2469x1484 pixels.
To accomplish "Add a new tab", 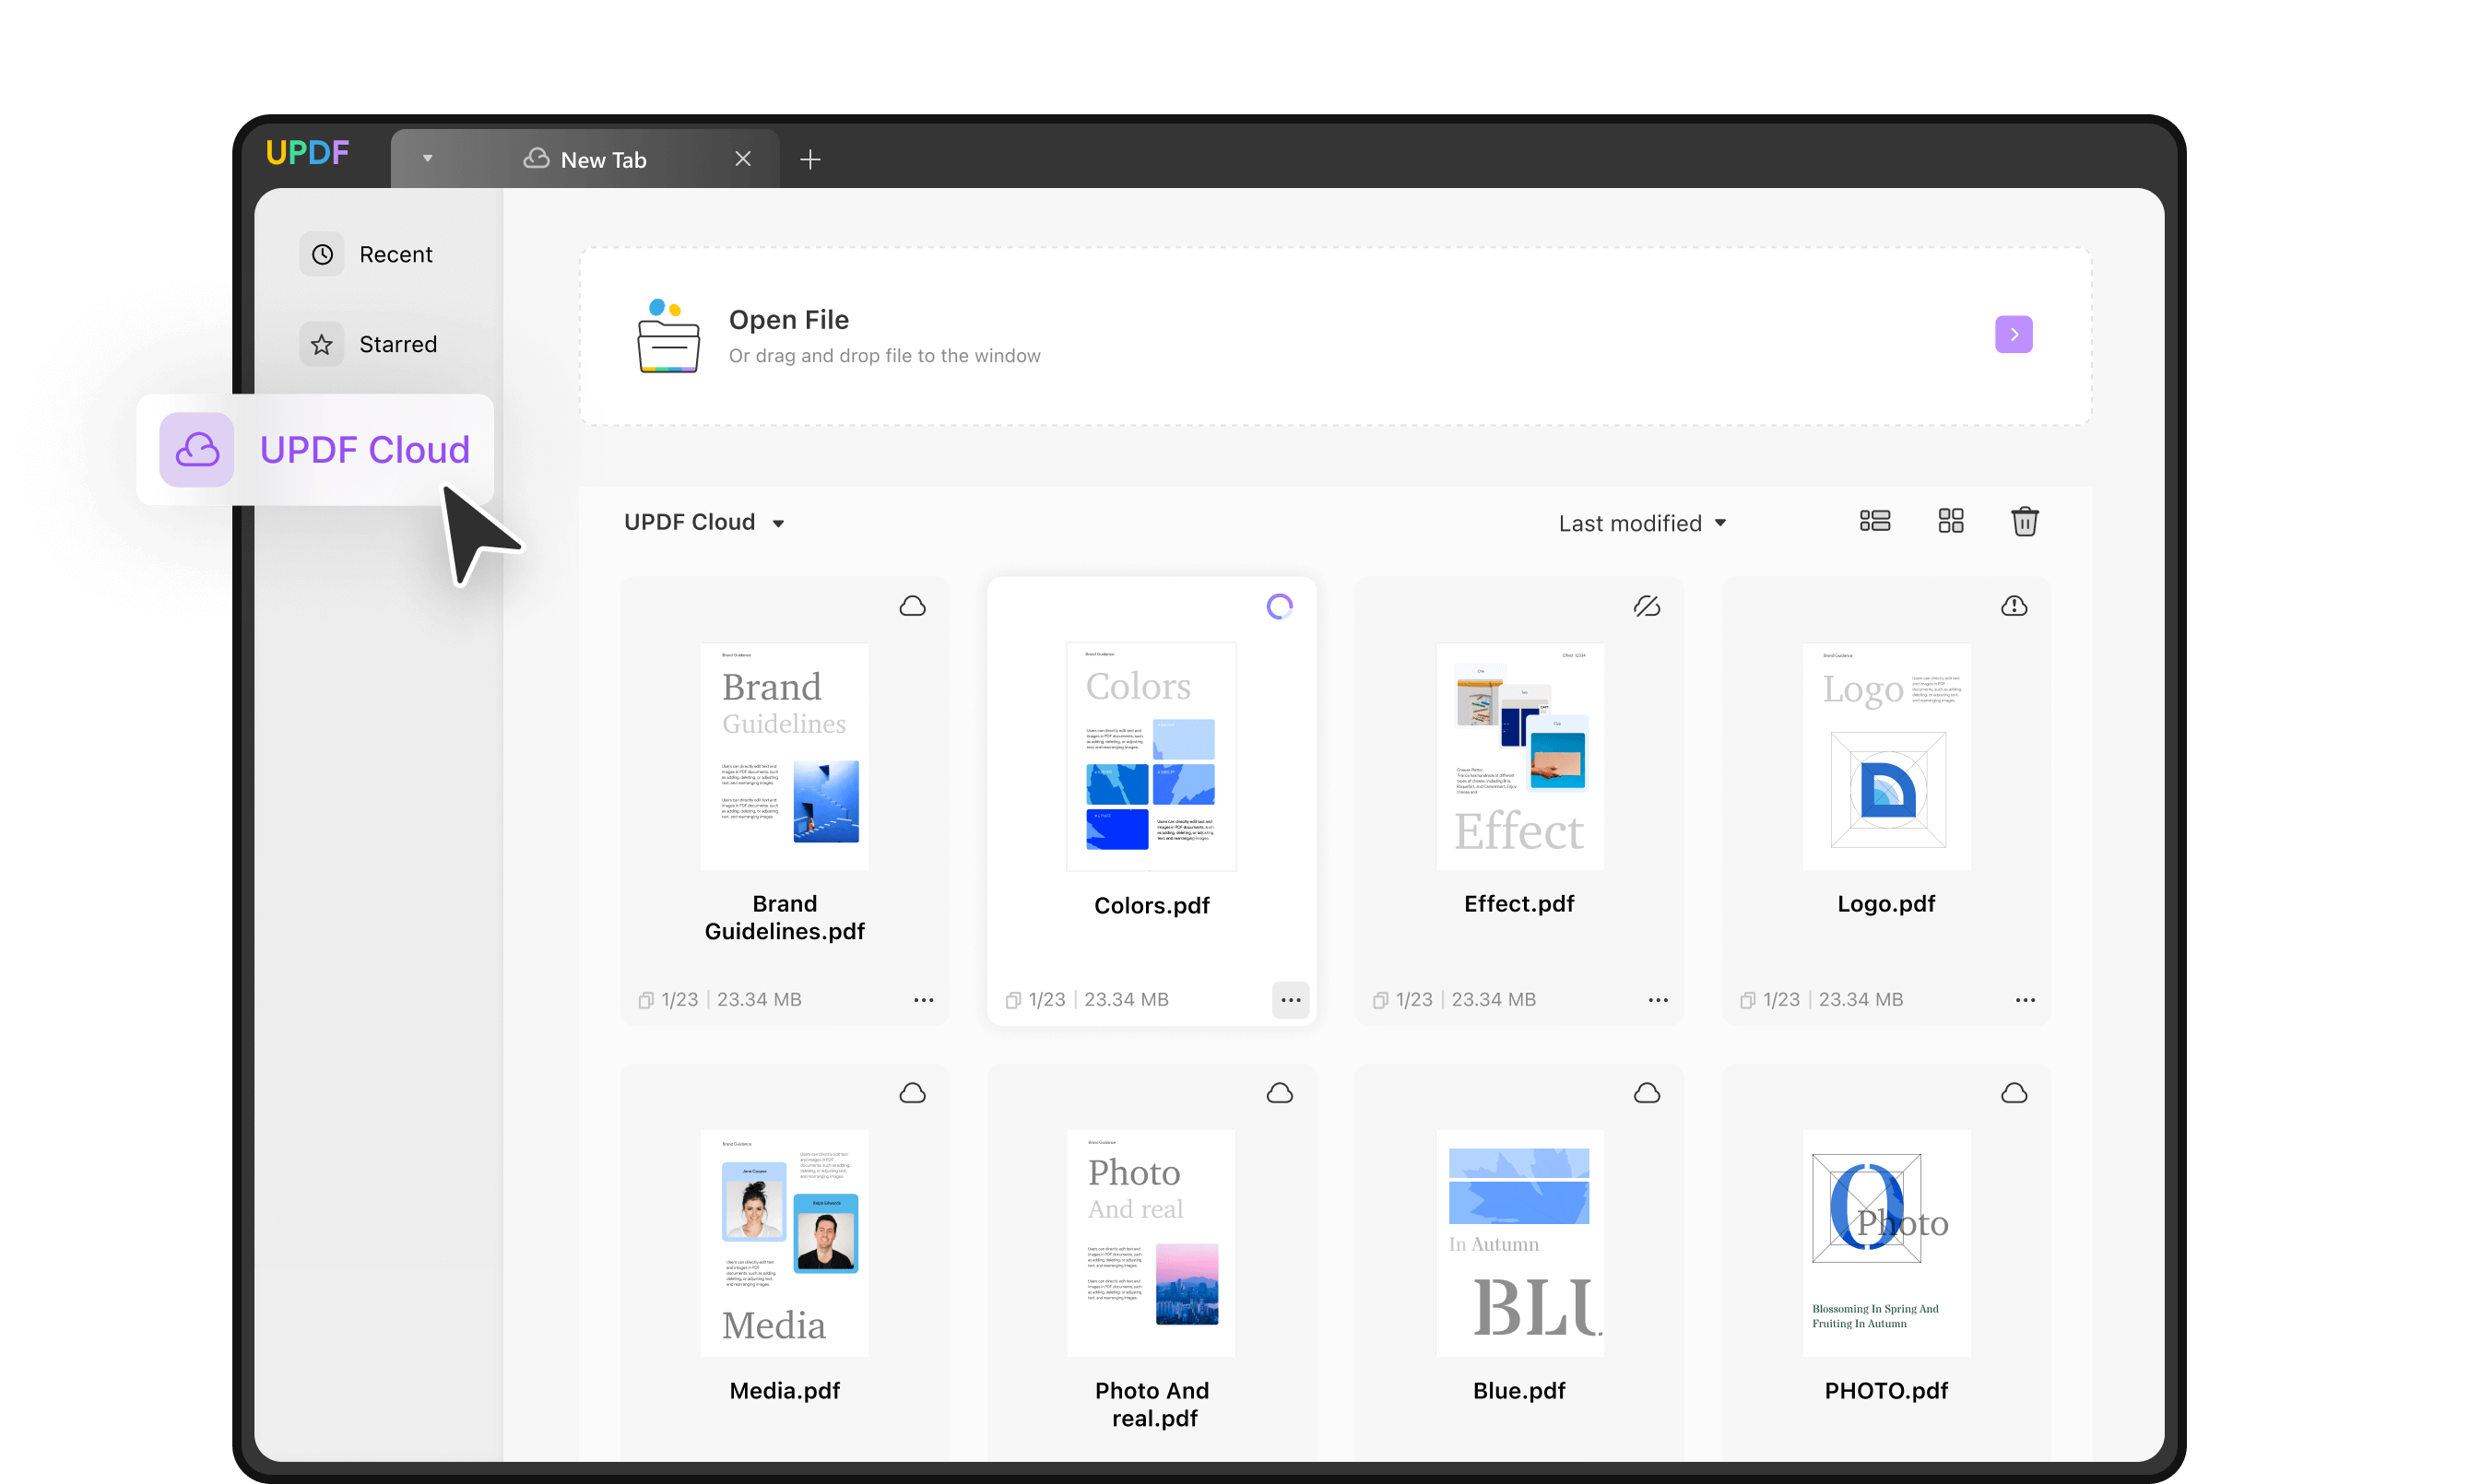I will (x=810, y=159).
